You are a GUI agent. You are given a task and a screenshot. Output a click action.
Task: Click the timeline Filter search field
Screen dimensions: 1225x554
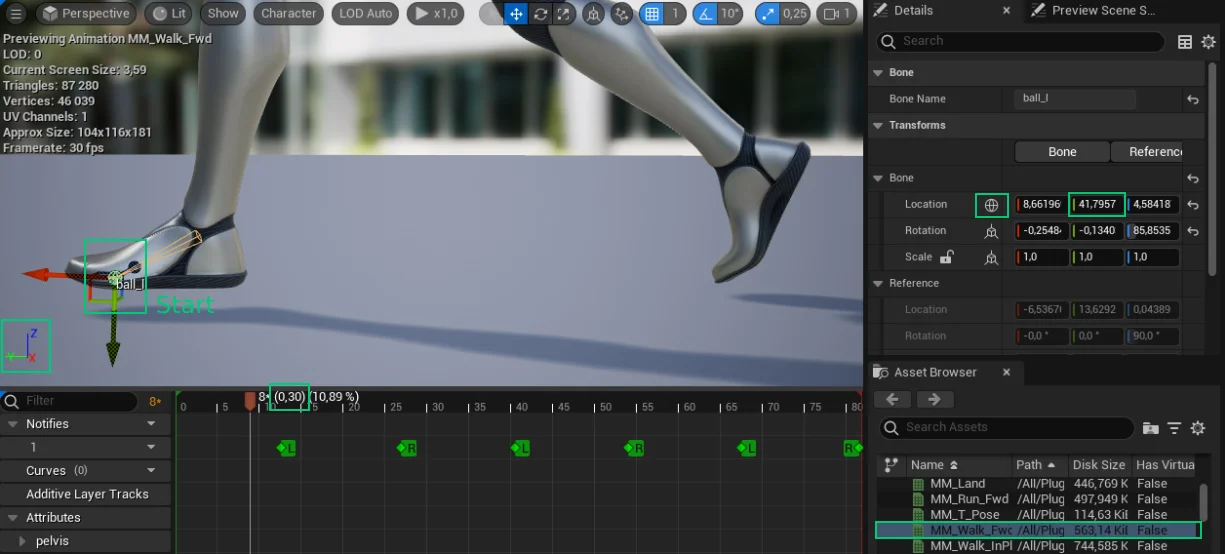70,401
